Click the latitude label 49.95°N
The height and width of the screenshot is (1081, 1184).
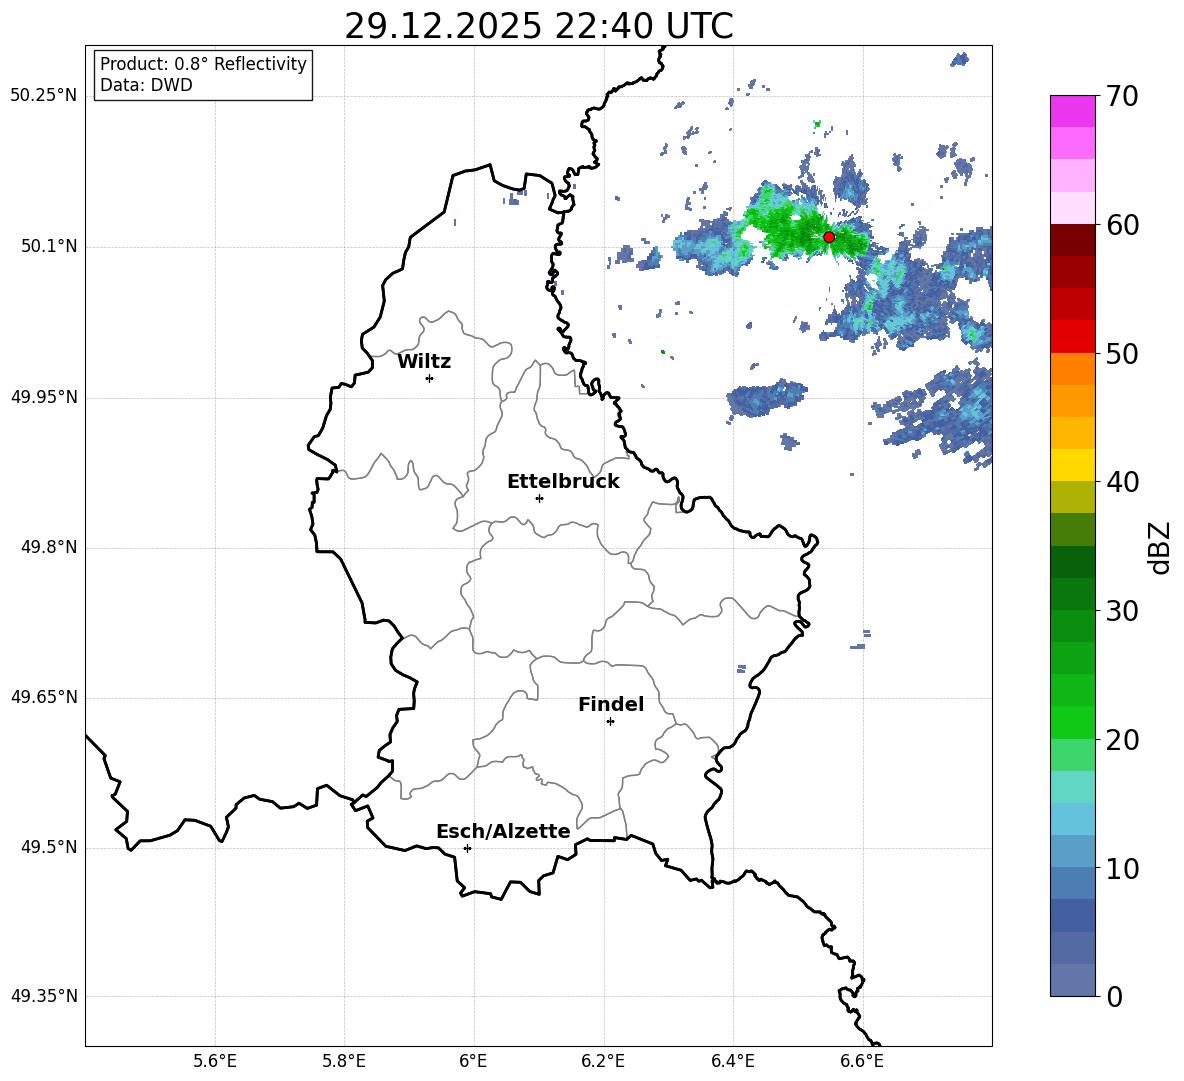coord(44,397)
